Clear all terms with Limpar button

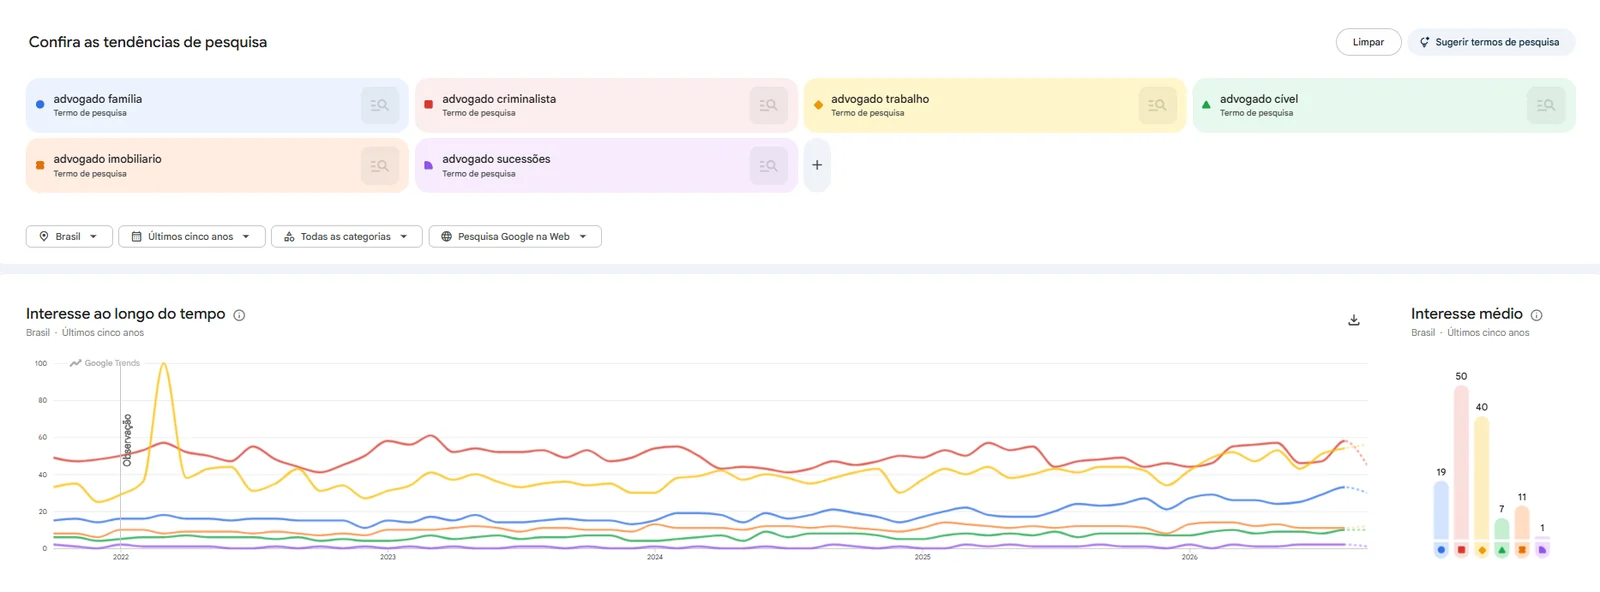click(x=1368, y=42)
